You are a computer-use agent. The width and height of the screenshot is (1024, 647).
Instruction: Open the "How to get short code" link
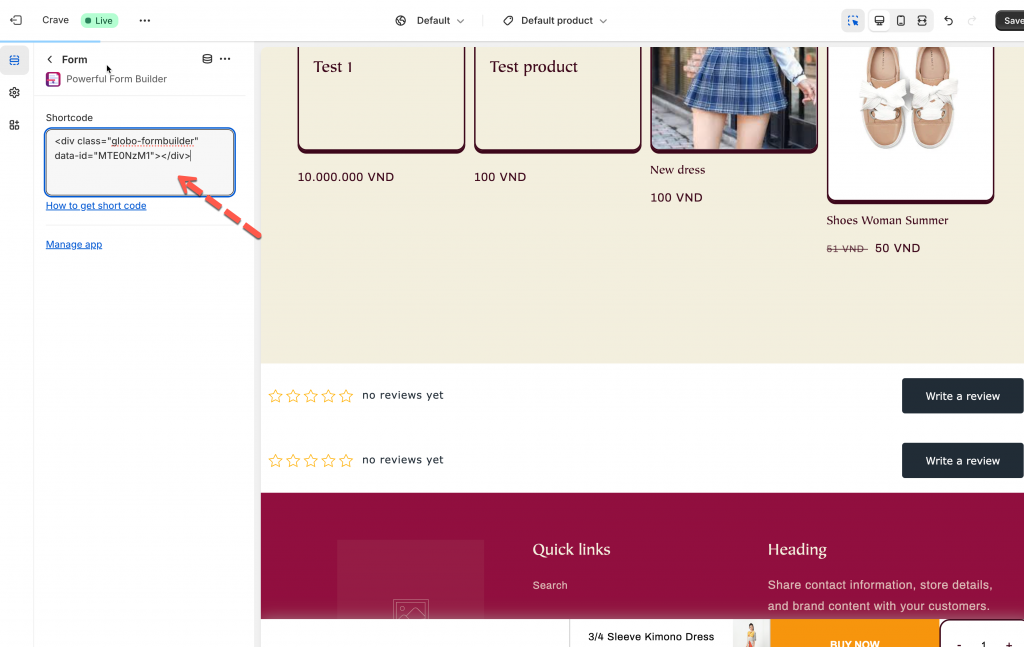(x=96, y=206)
